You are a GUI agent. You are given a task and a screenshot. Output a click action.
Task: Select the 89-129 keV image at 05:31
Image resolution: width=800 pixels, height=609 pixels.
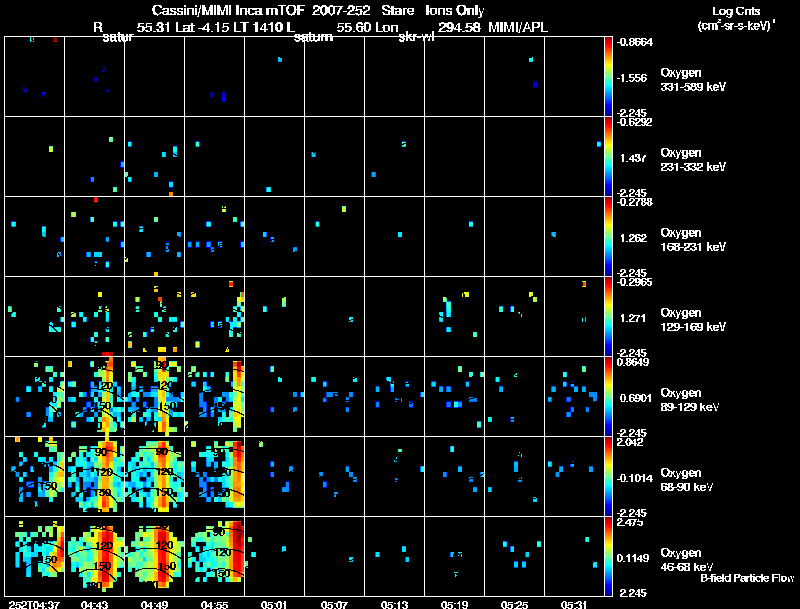coord(574,397)
